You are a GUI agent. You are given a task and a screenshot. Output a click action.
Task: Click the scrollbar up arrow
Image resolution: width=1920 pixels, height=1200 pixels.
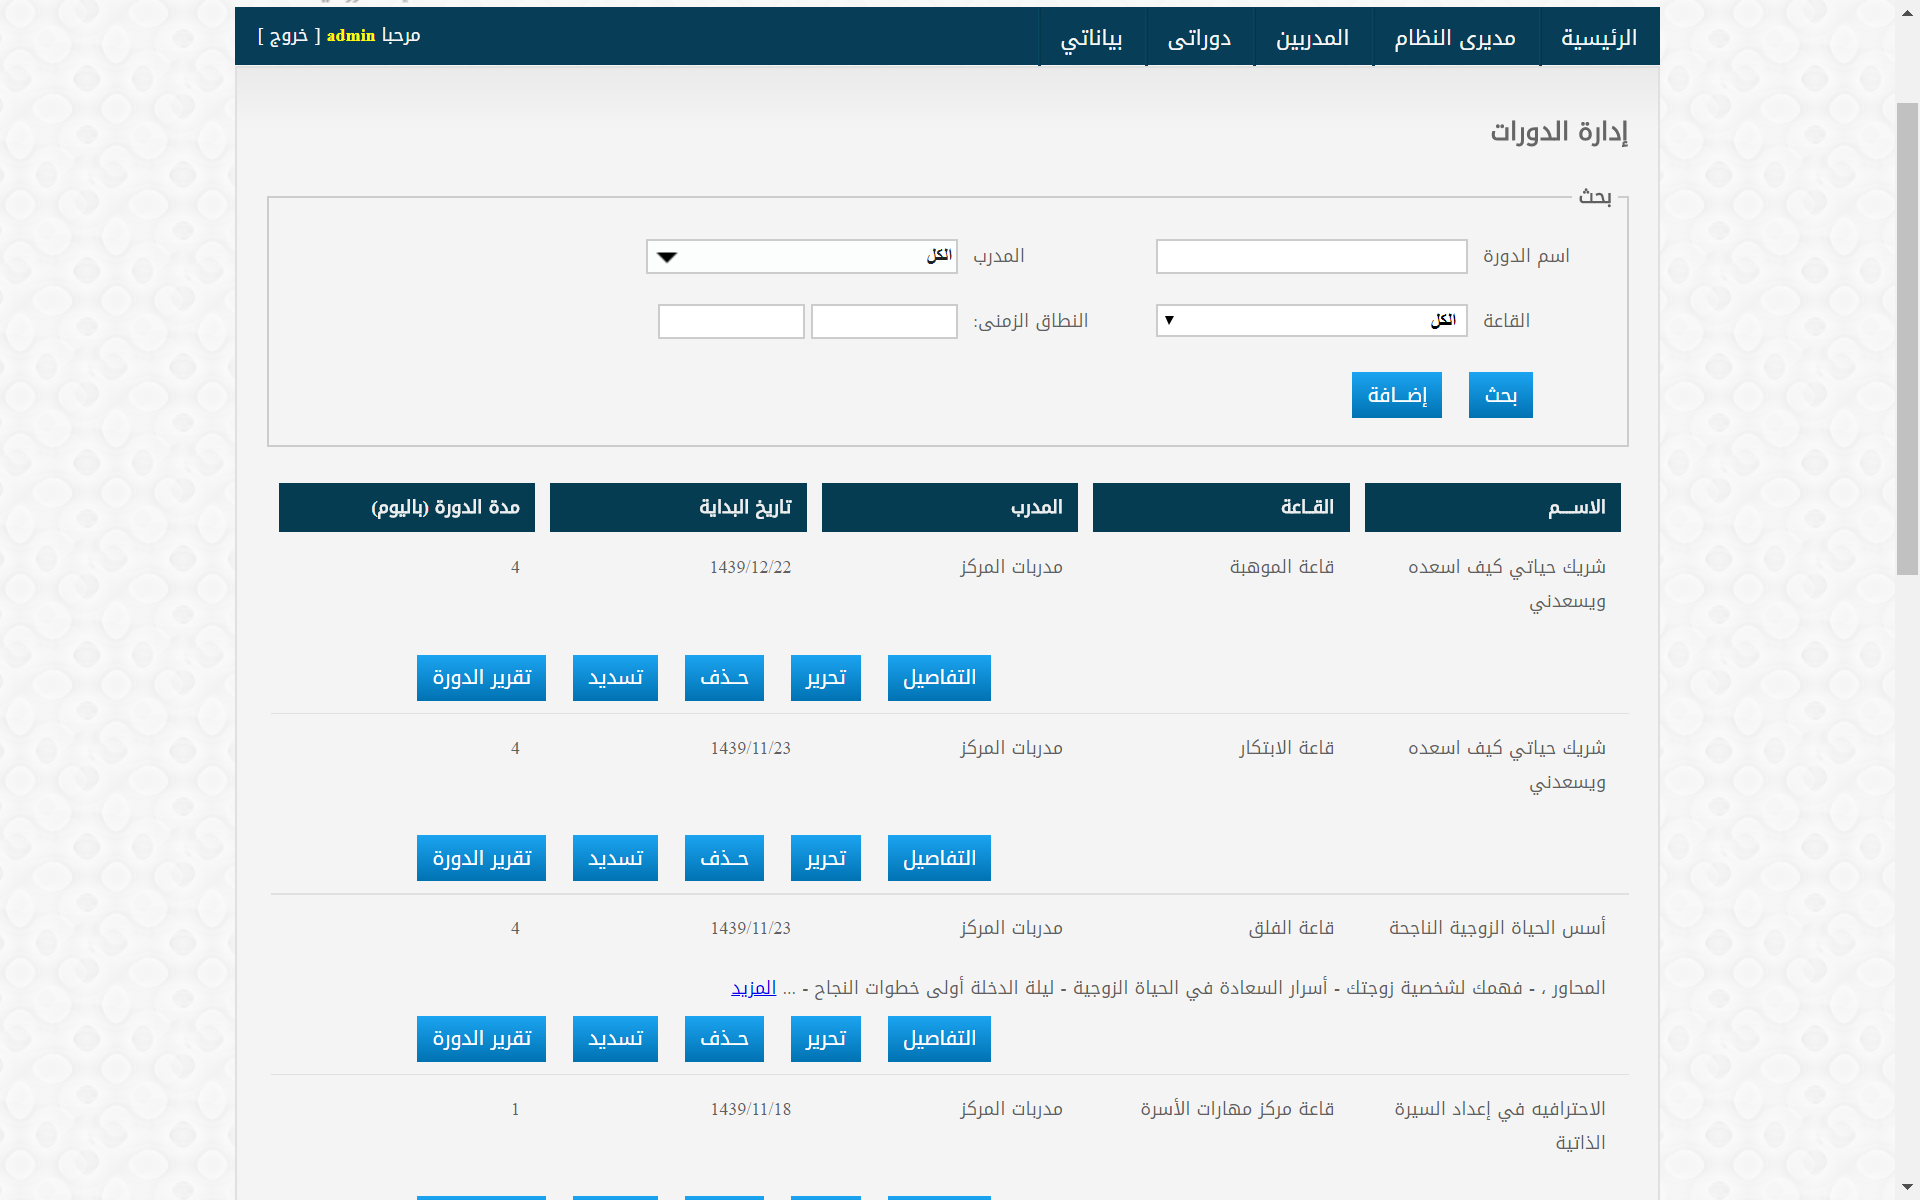(1908, 11)
